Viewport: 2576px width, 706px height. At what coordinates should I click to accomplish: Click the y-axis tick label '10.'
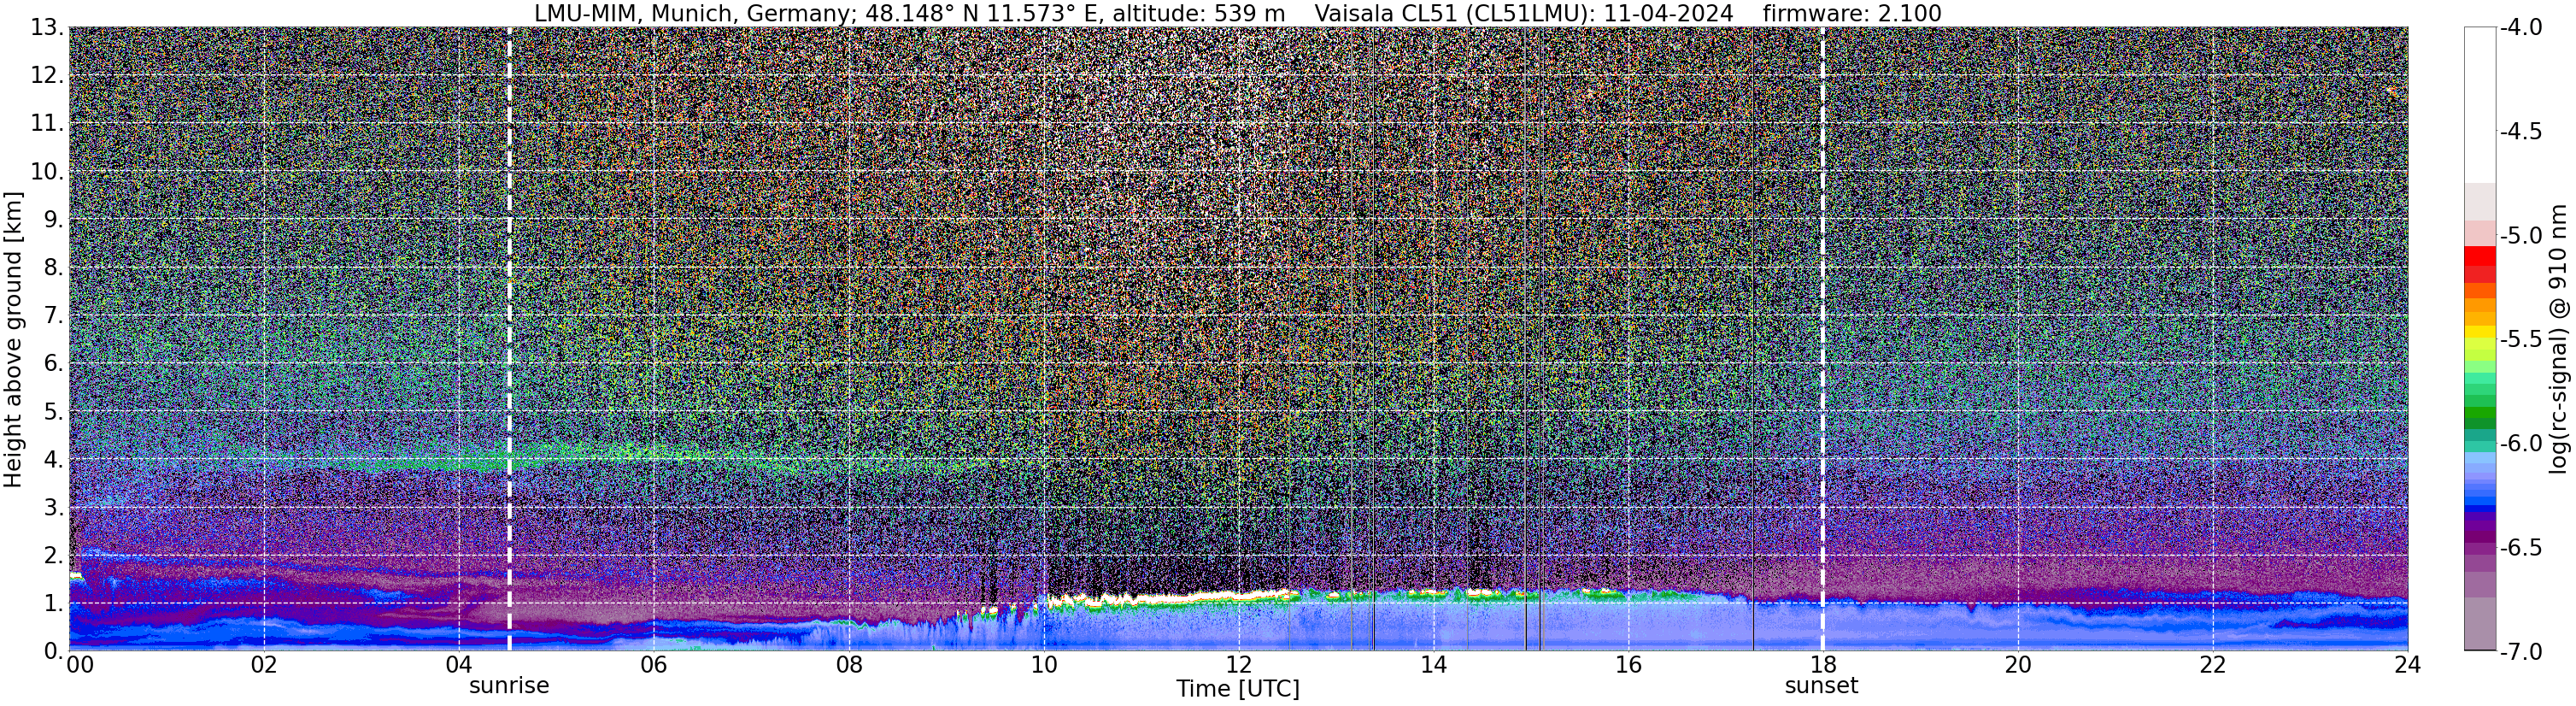(47, 172)
